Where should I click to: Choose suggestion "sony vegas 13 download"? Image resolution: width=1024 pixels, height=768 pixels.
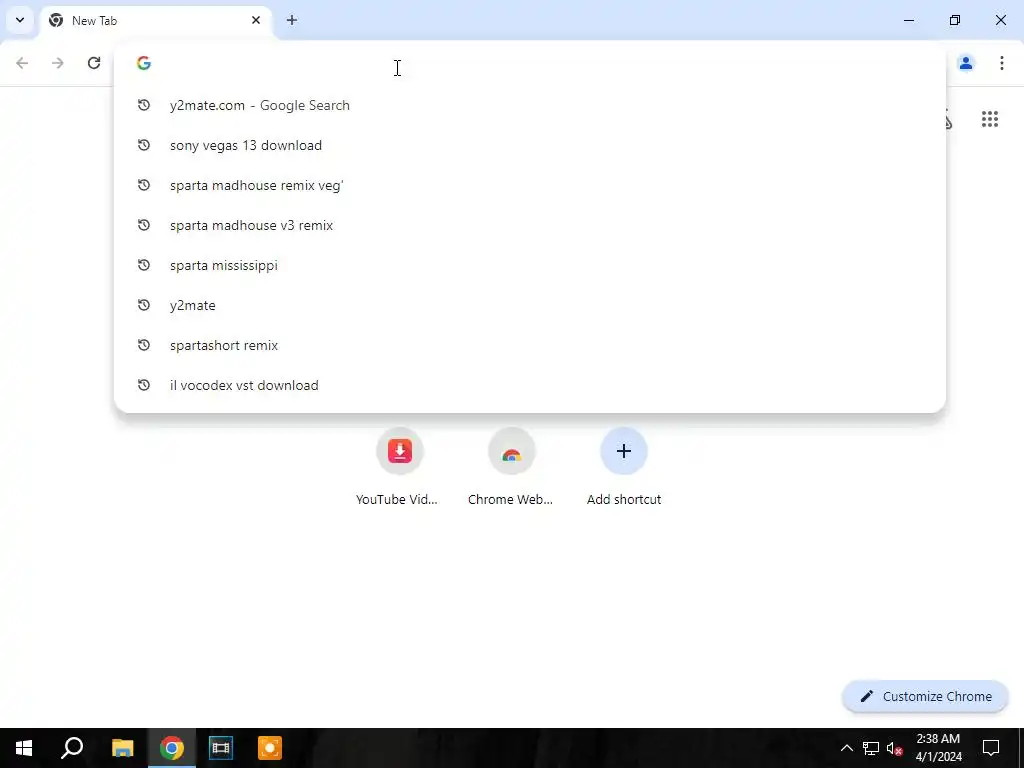point(530,145)
